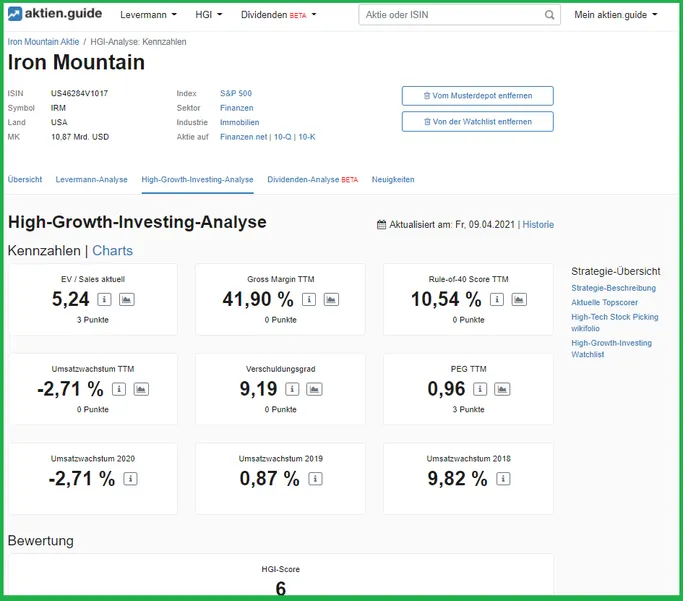Screen dimensions: 683x601
Task: Open the Finanzen.net link
Action: [x=243, y=137]
